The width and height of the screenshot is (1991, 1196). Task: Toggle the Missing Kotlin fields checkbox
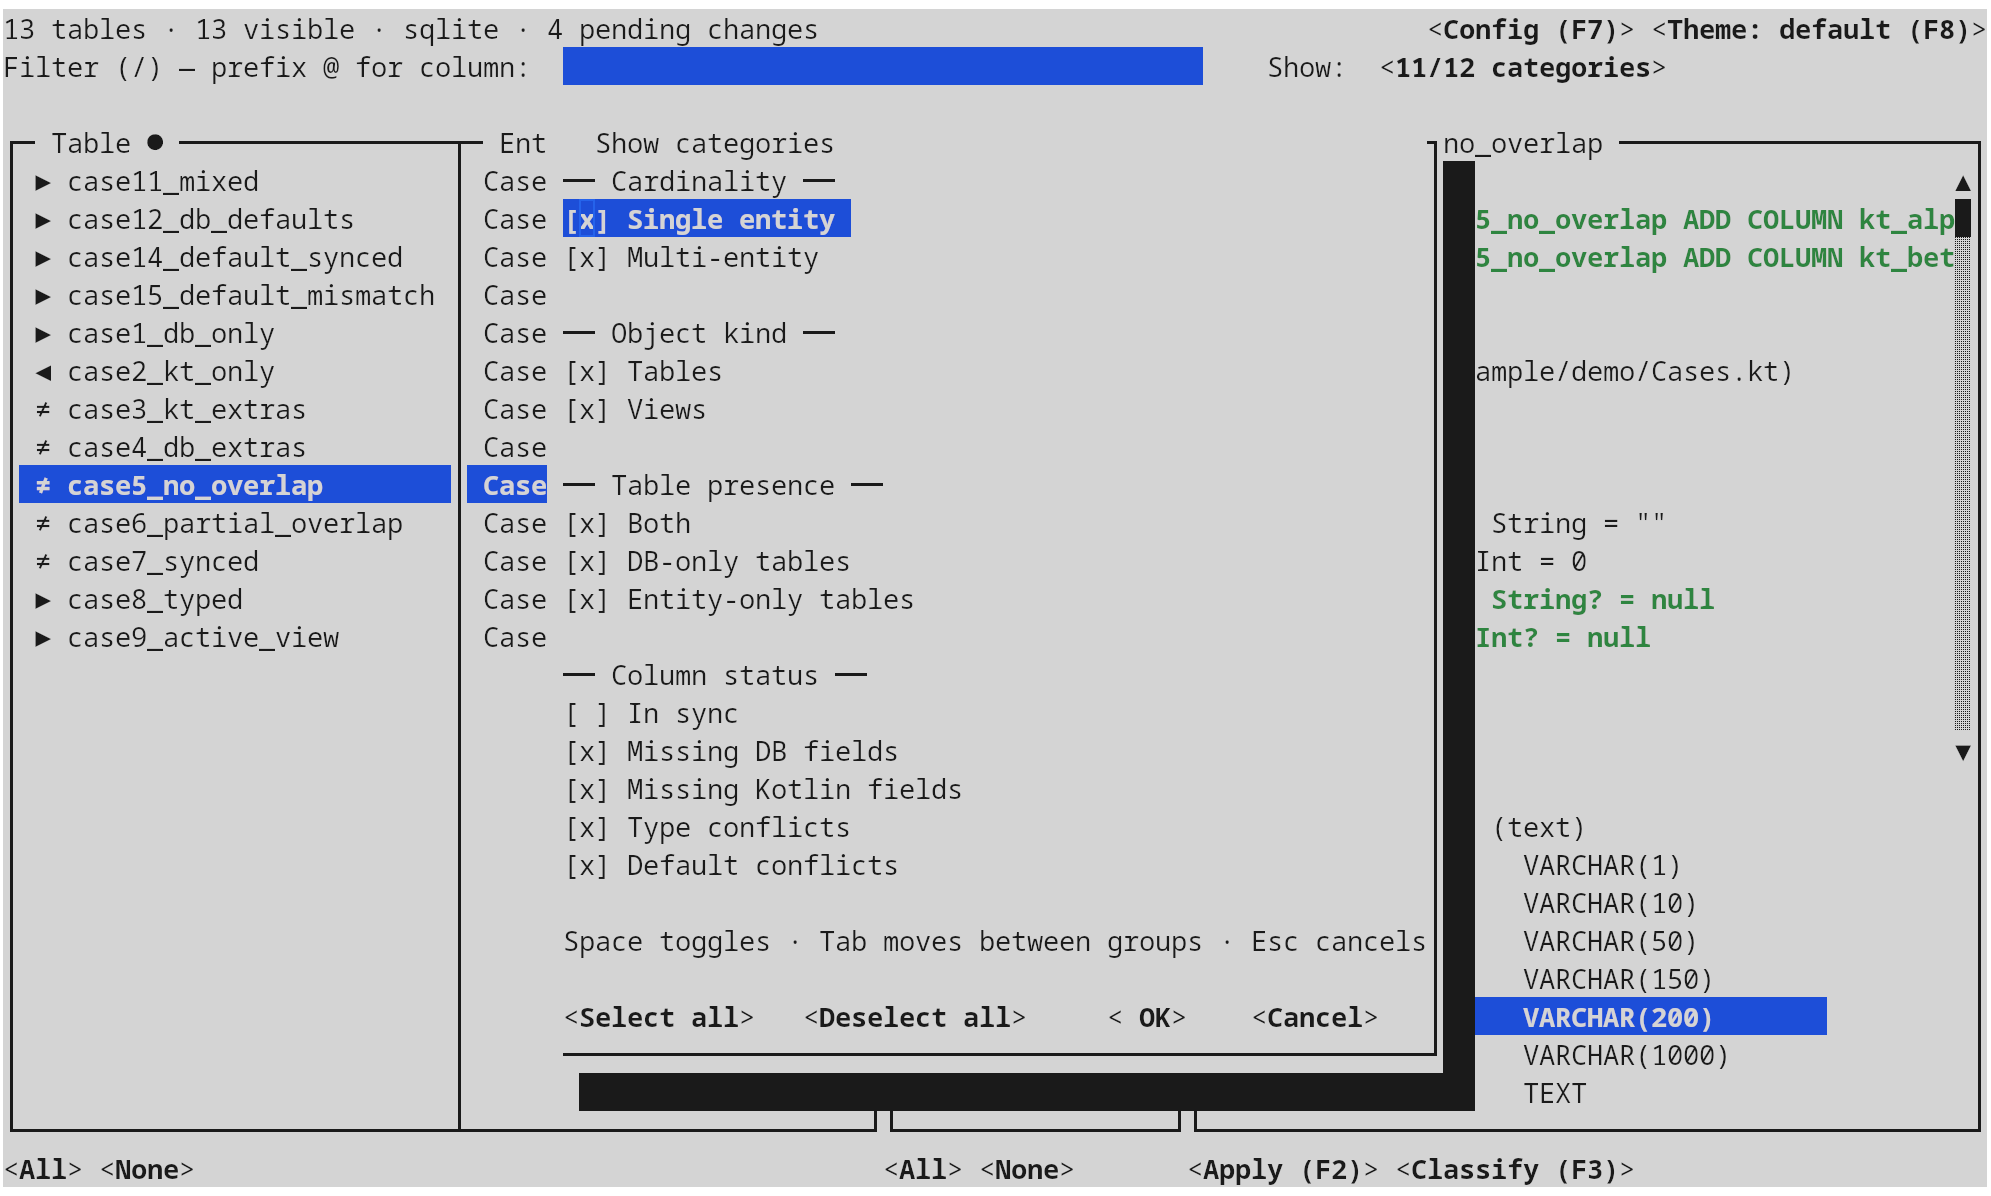pos(587,790)
